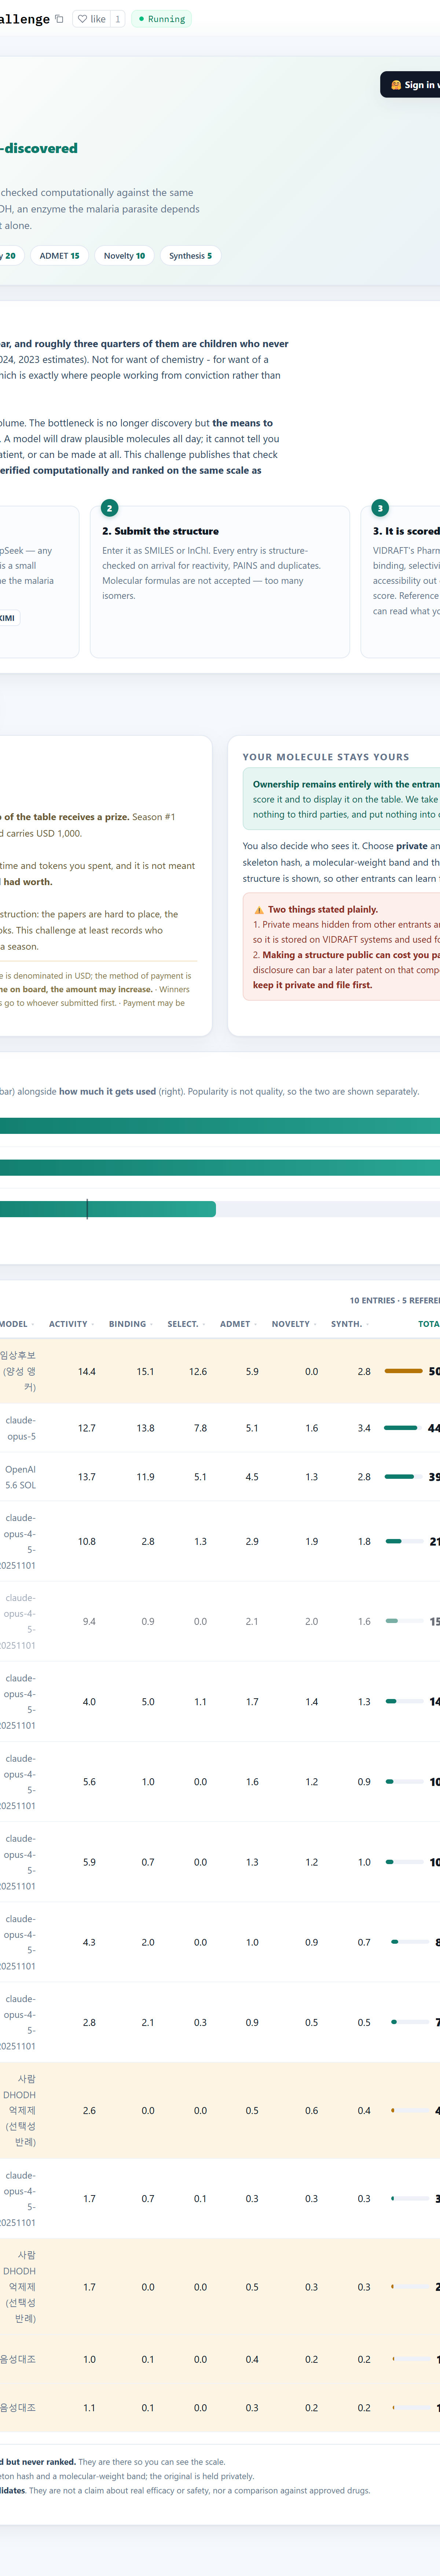This screenshot has width=440, height=2576.
Task: Sort the table by MODEL column
Action: [16, 1324]
